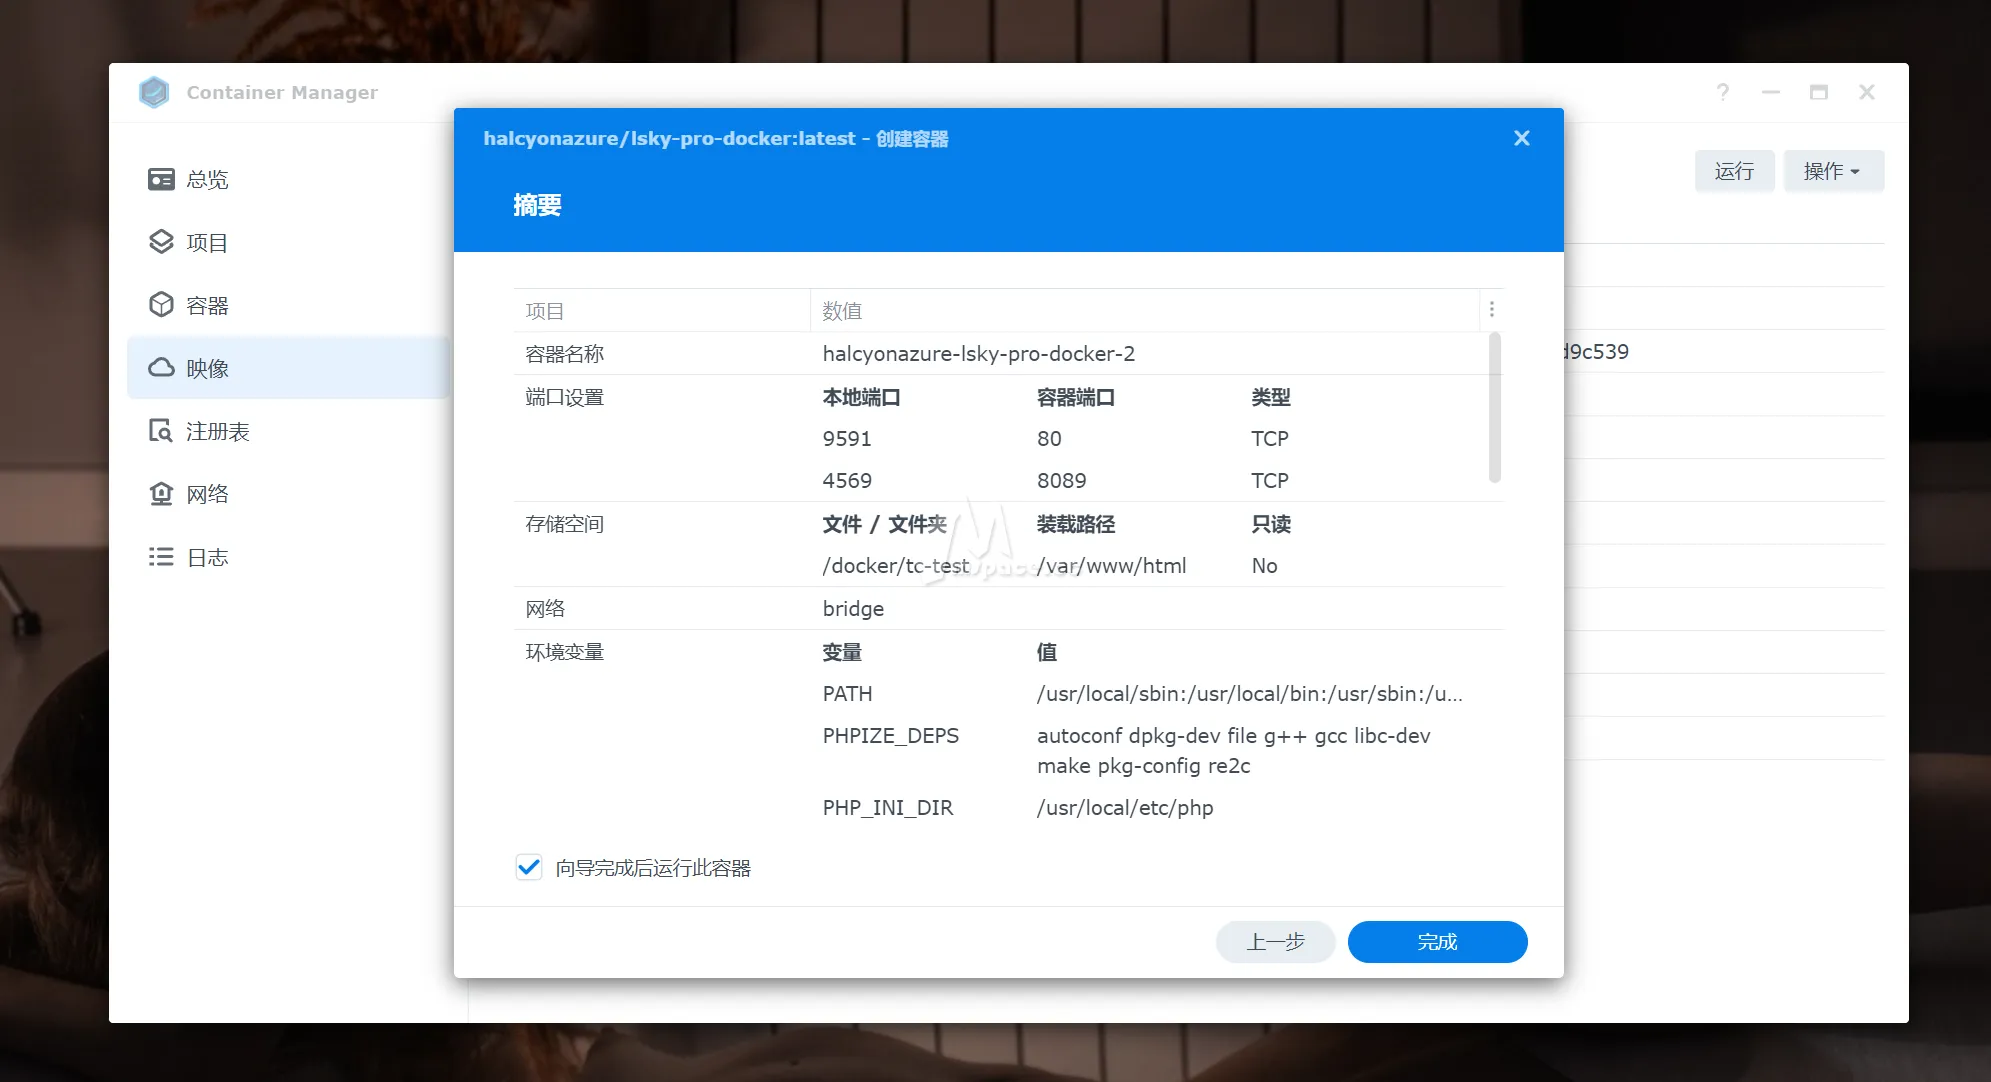
Task: Click the /usr/local/etc/php value
Action: tap(1124, 807)
